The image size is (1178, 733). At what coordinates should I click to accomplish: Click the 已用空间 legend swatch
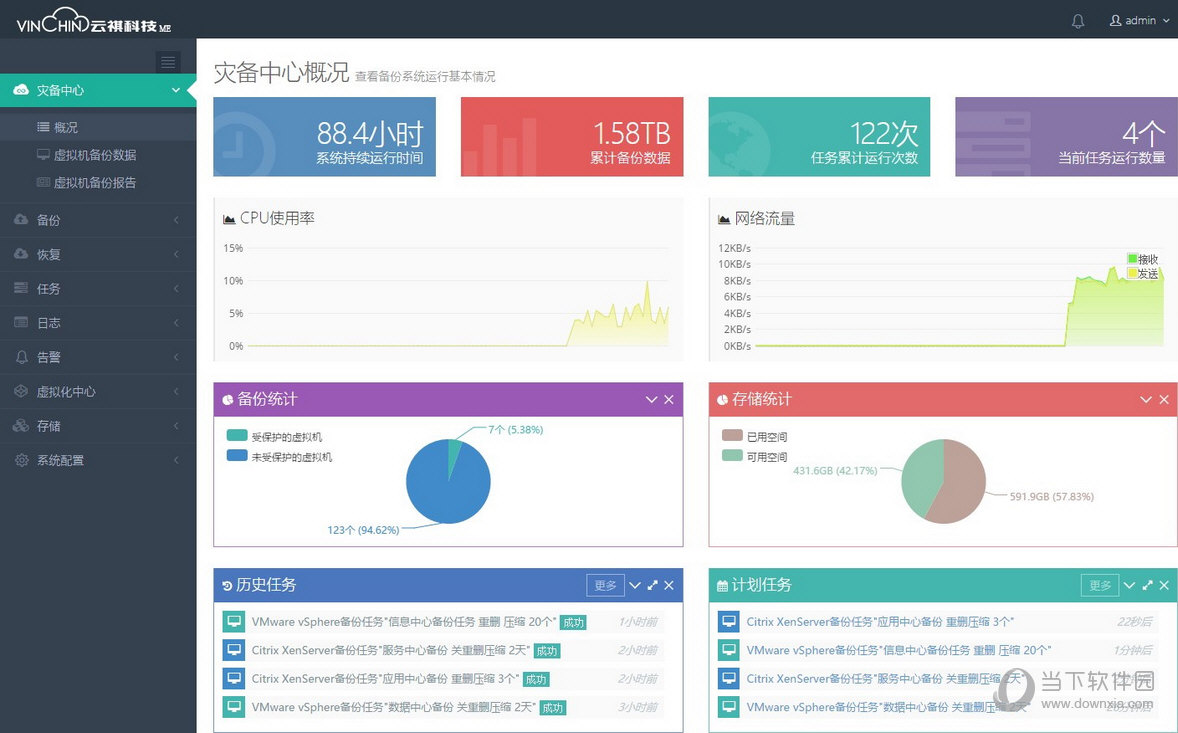(732, 435)
